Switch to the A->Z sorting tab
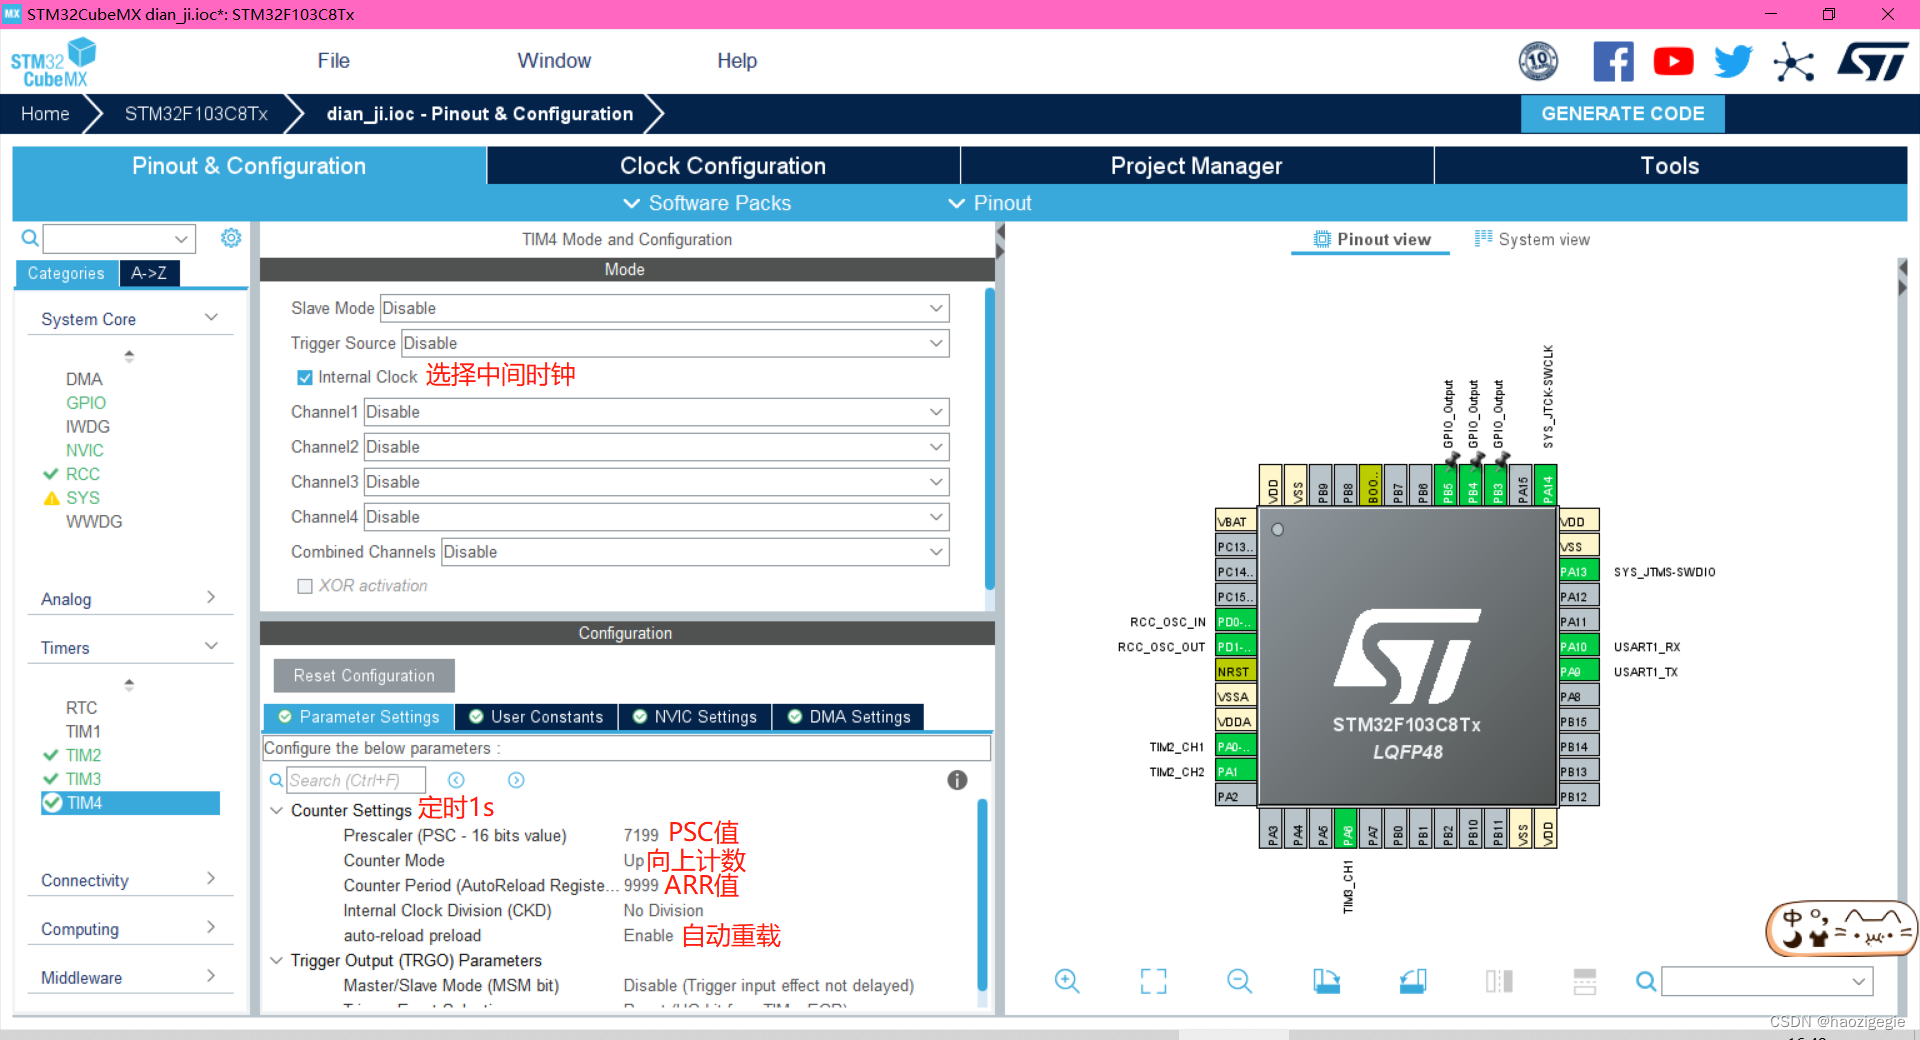 coord(149,273)
